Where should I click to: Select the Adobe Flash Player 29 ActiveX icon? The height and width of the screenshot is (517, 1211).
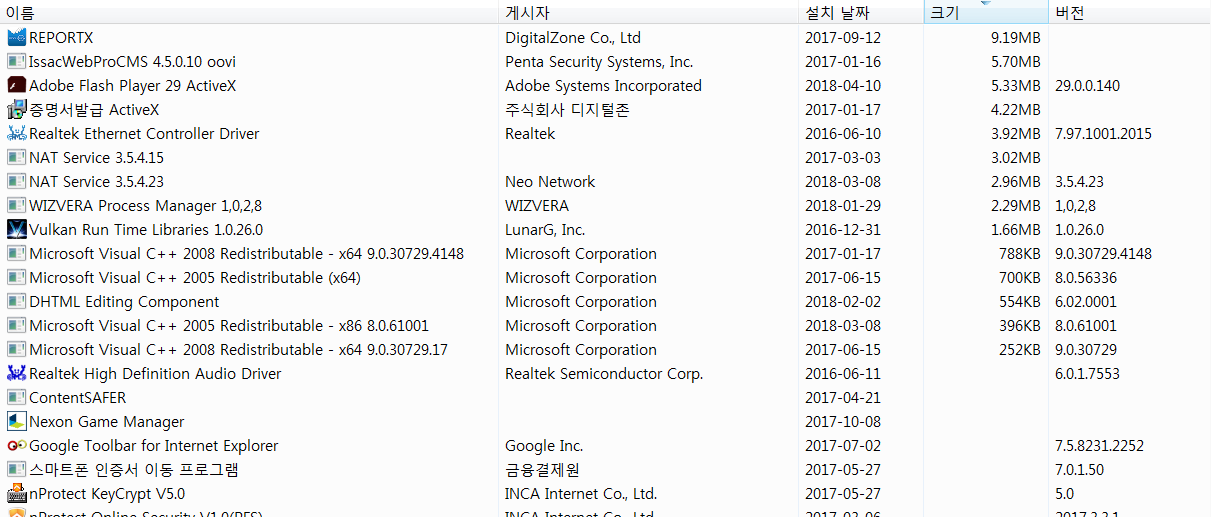tap(16, 86)
